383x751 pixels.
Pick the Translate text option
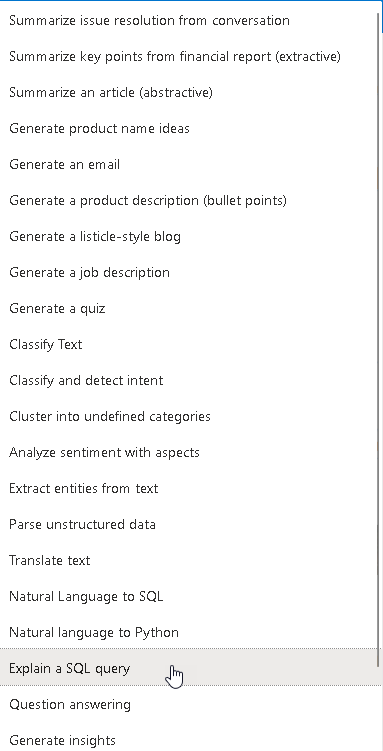[189, 560]
